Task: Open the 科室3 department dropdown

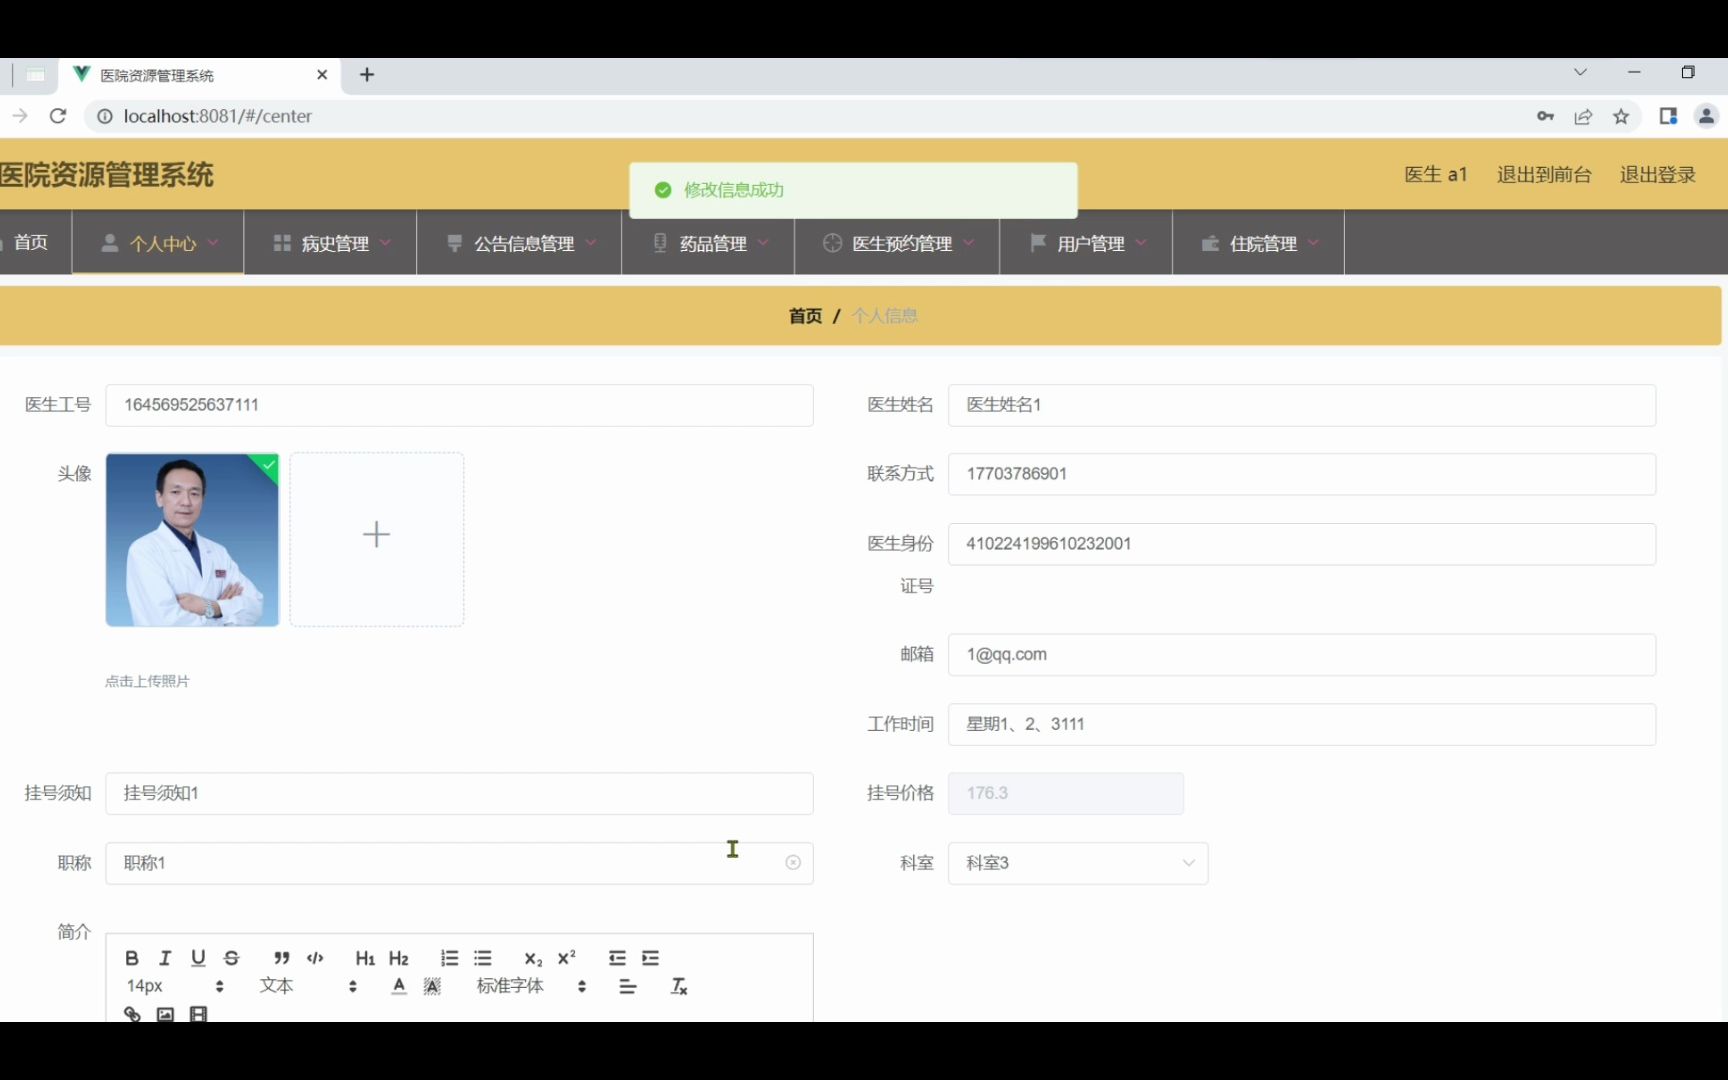Action: [1077, 862]
